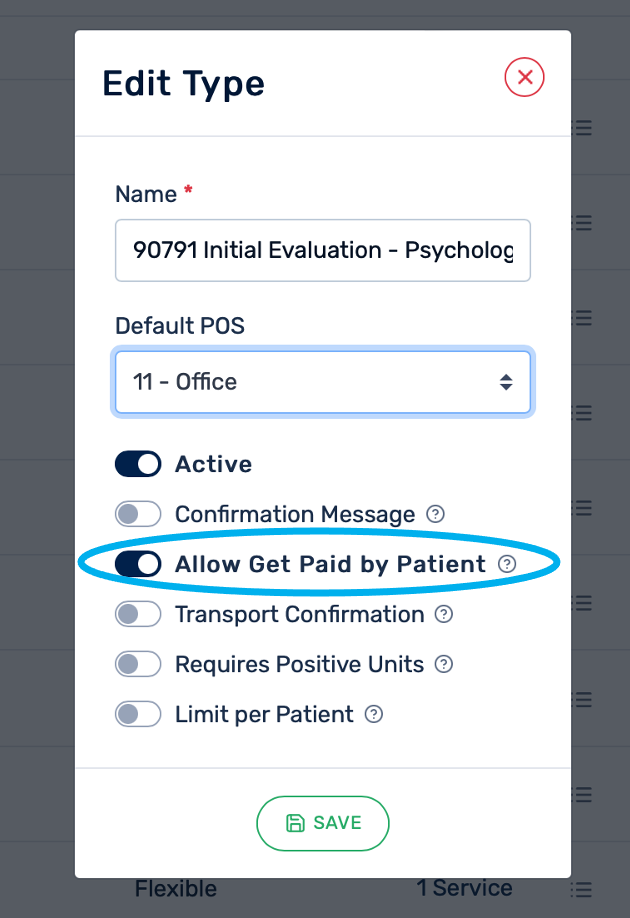Image resolution: width=630 pixels, height=918 pixels.
Task: Click the Confirmation Message help icon
Action: (x=435, y=514)
